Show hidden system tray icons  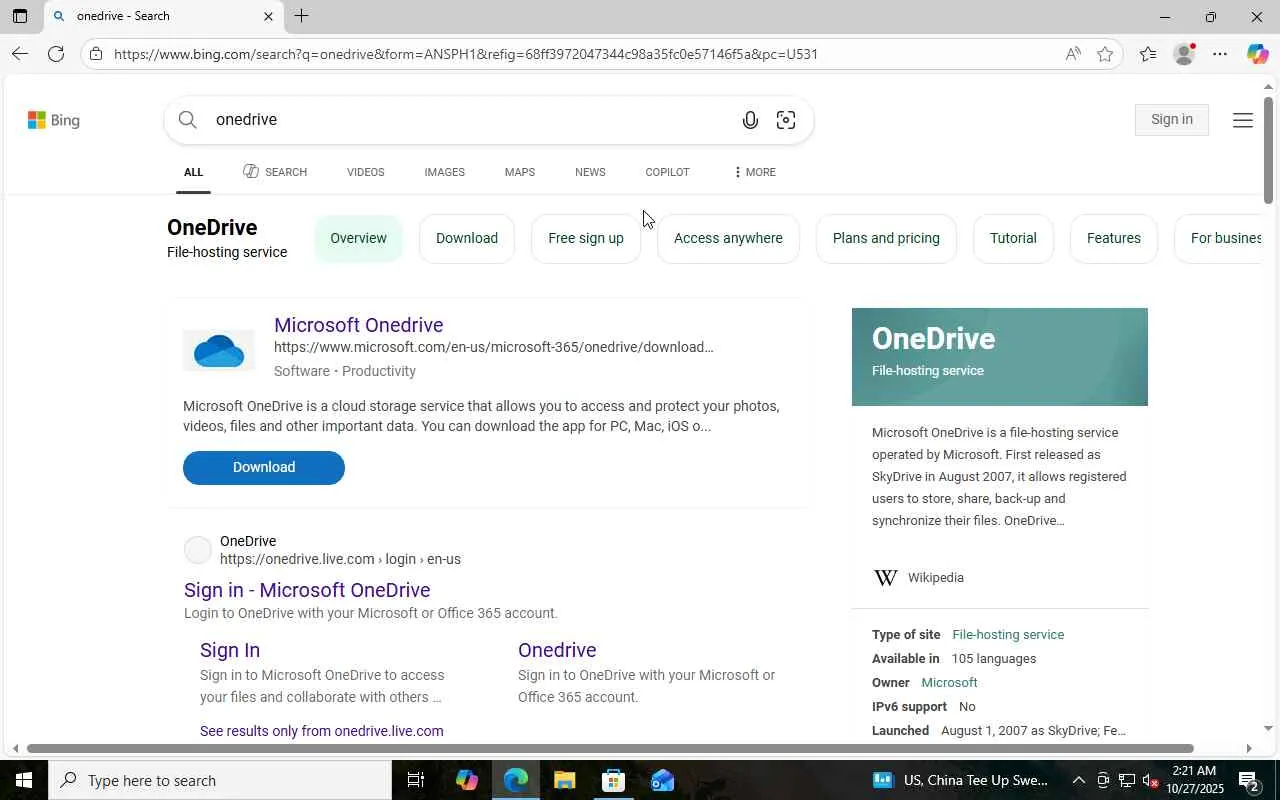[x=1078, y=780]
